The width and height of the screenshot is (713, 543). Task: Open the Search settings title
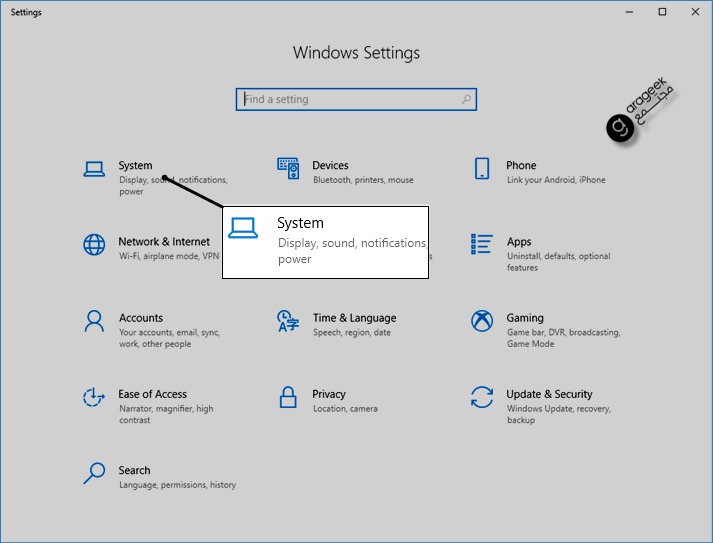point(134,470)
